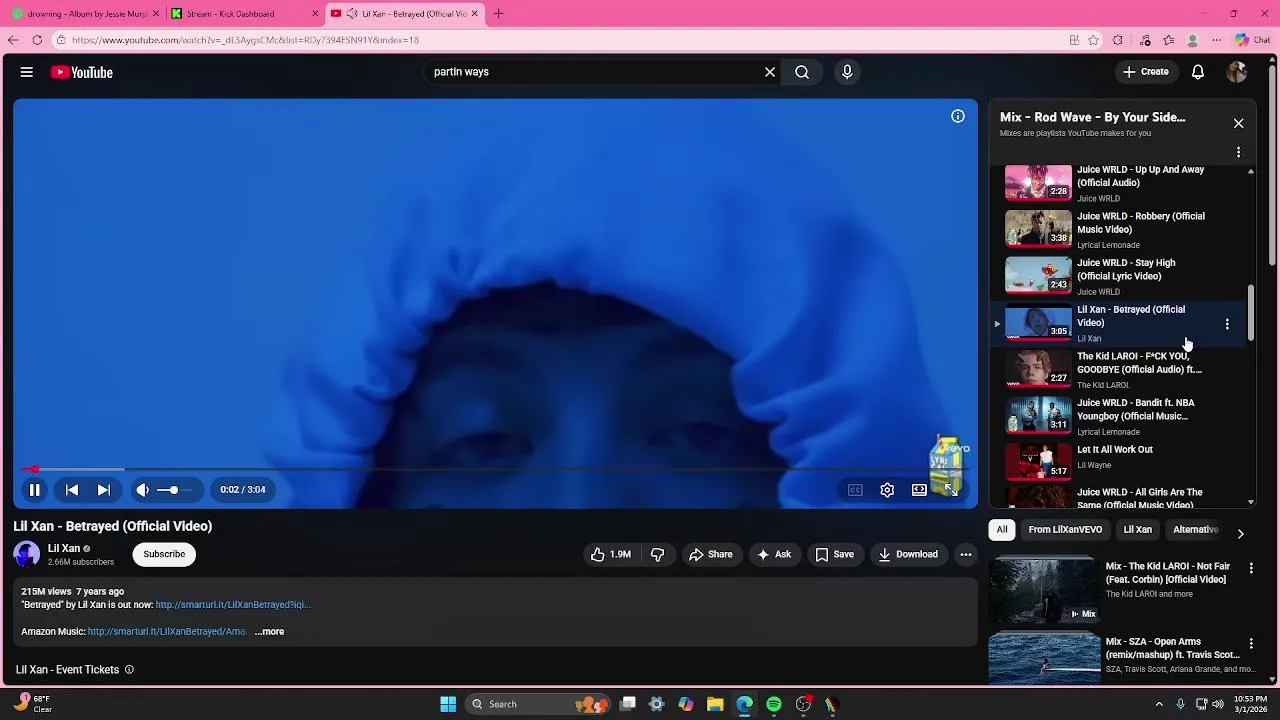
Task: Adjust the volume slider
Action: pyautogui.click(x=174, y=490)
